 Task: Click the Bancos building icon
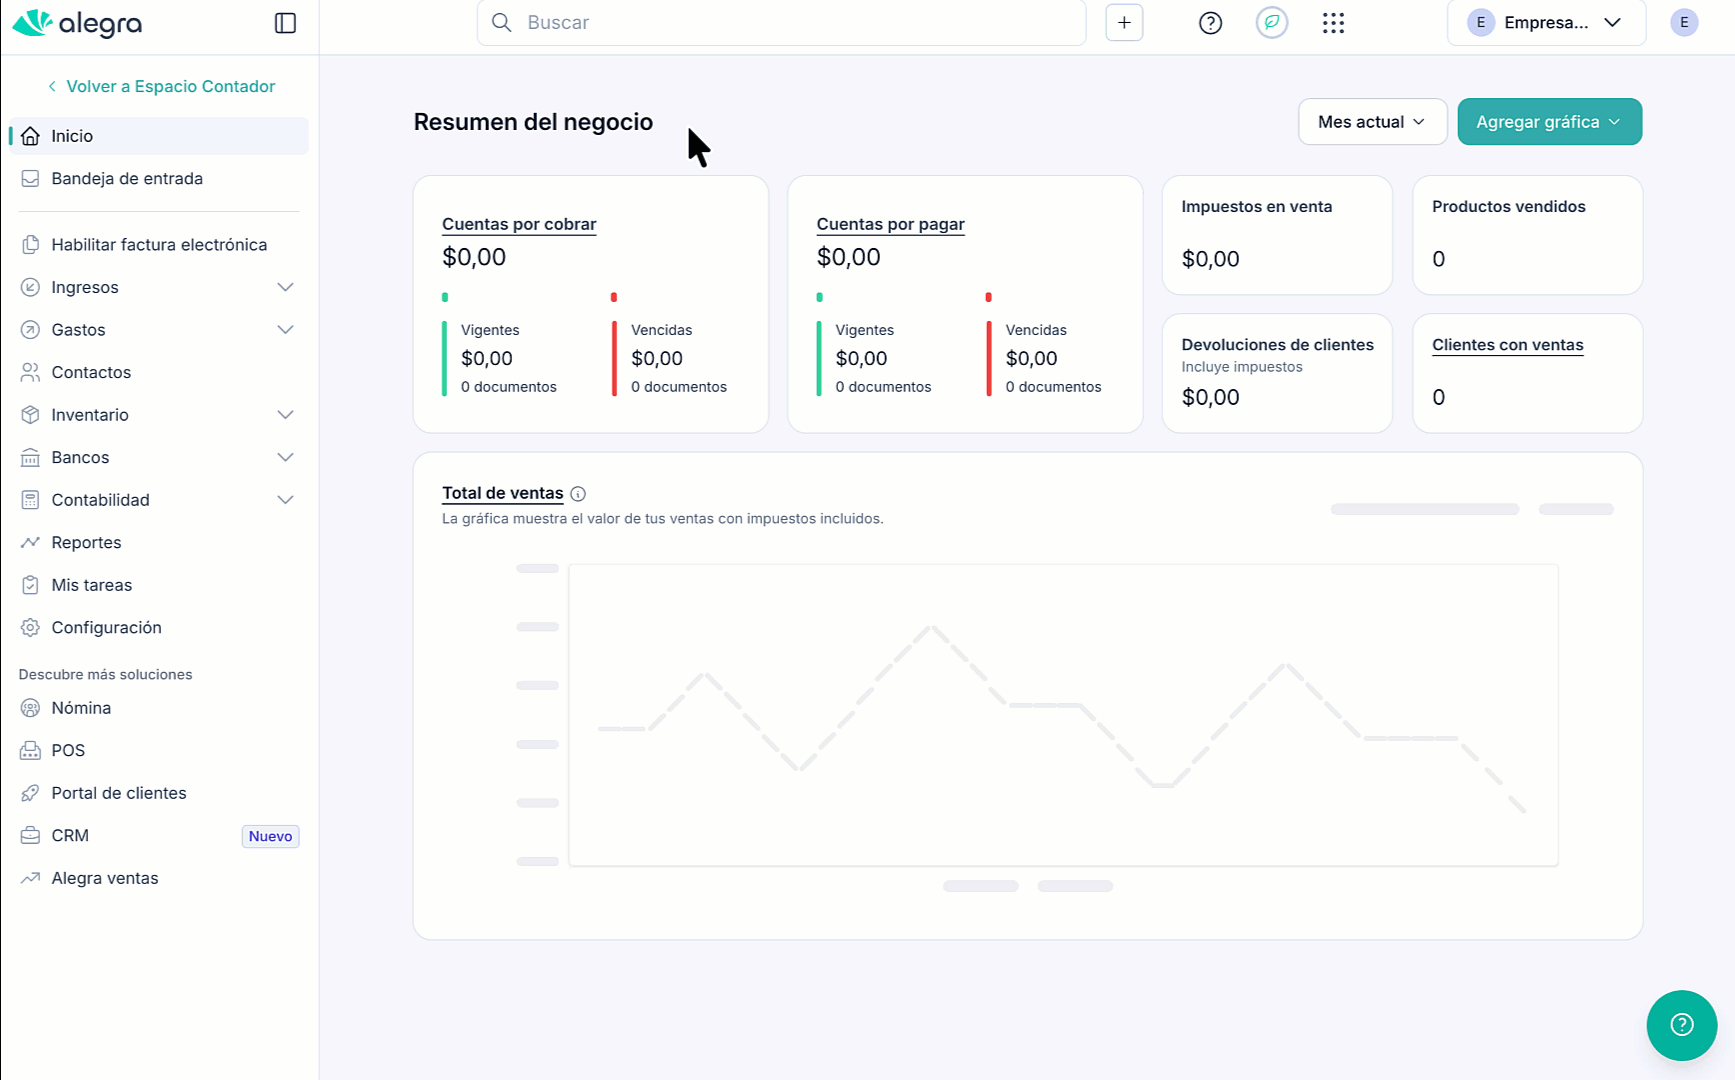(31, 457)
